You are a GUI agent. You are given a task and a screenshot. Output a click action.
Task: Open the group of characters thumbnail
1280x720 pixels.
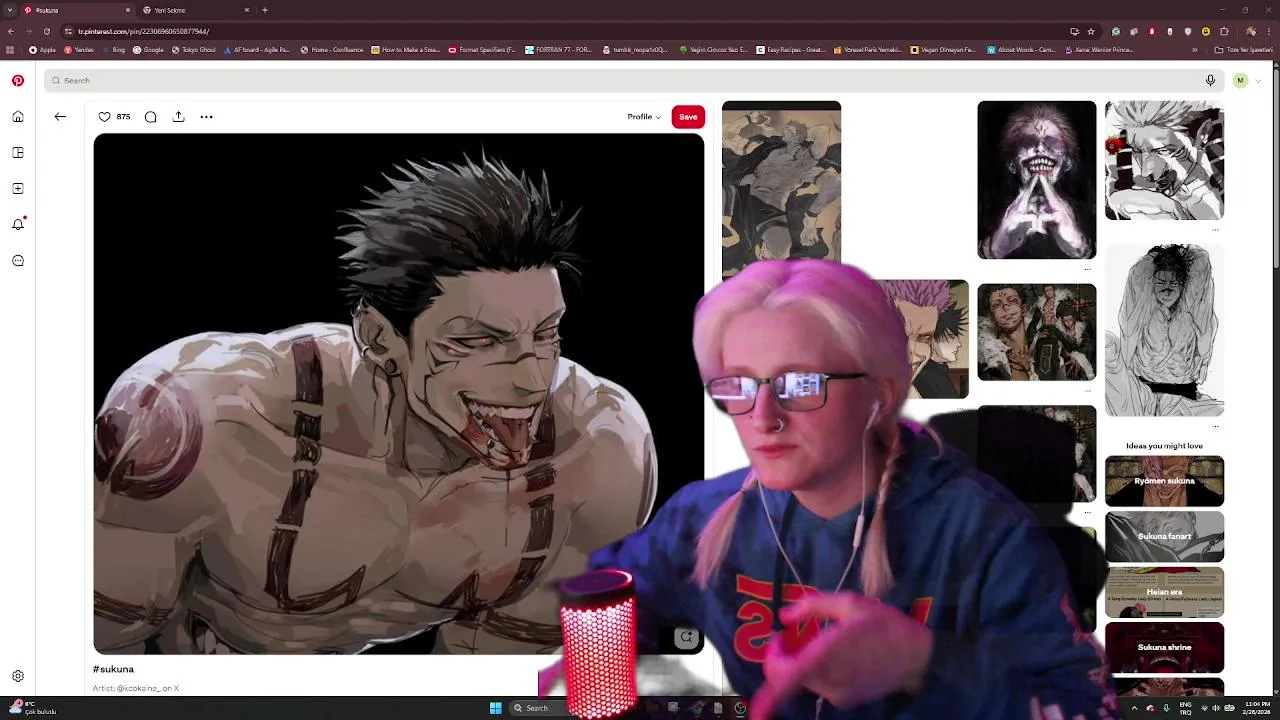1037,332
